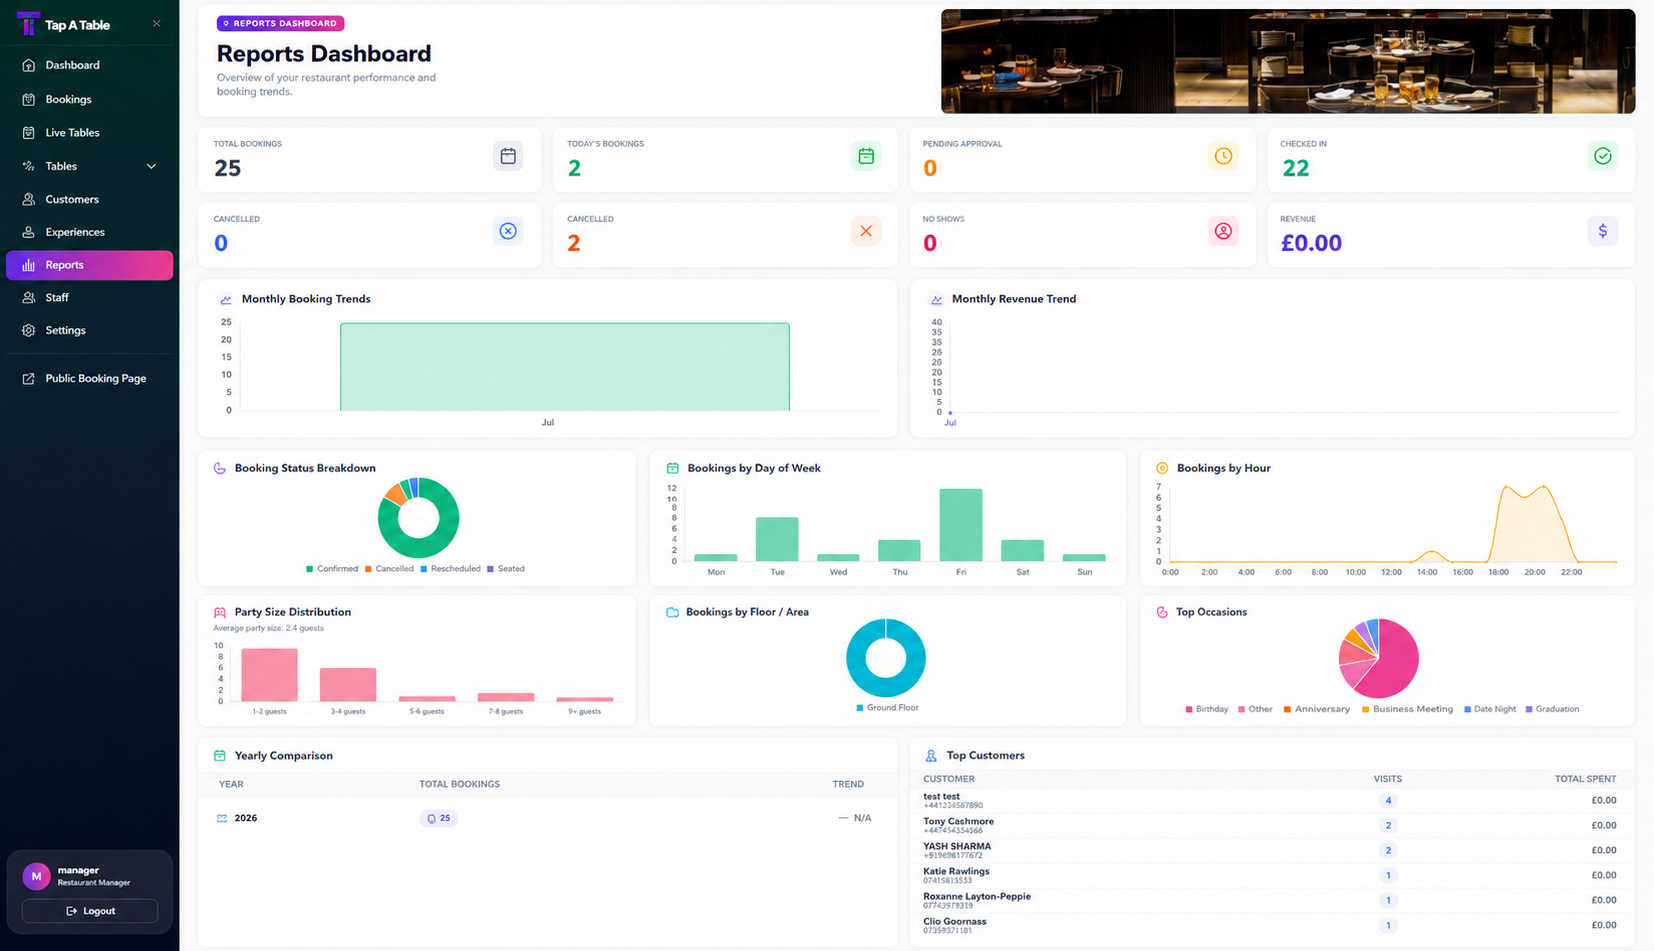Click the manager avatar circle
The width and height of the screenshot is (1654, 951).
(x=36, y=876)
